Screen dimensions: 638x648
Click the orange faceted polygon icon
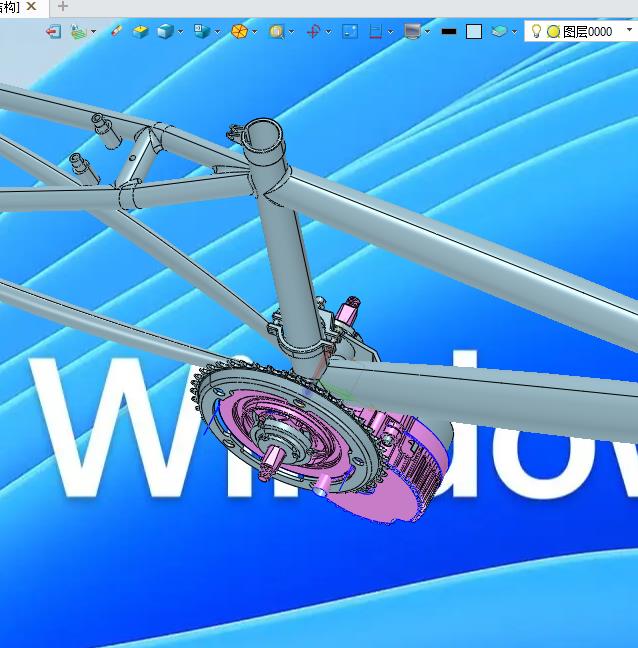[x=239, y=31]
